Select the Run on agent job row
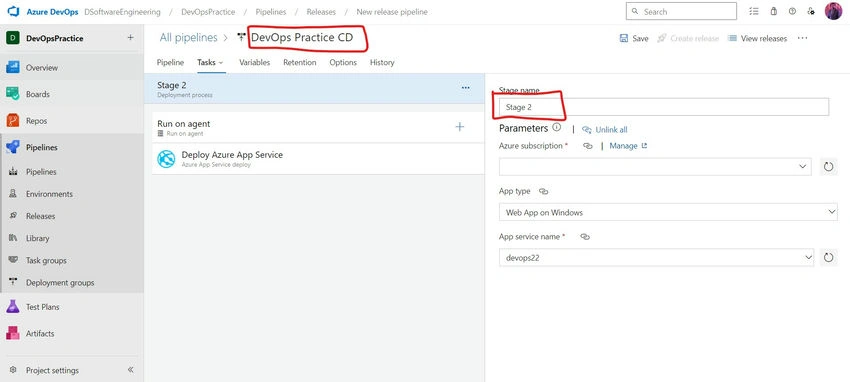Screen dimensions: 850x382 point(318,127)
